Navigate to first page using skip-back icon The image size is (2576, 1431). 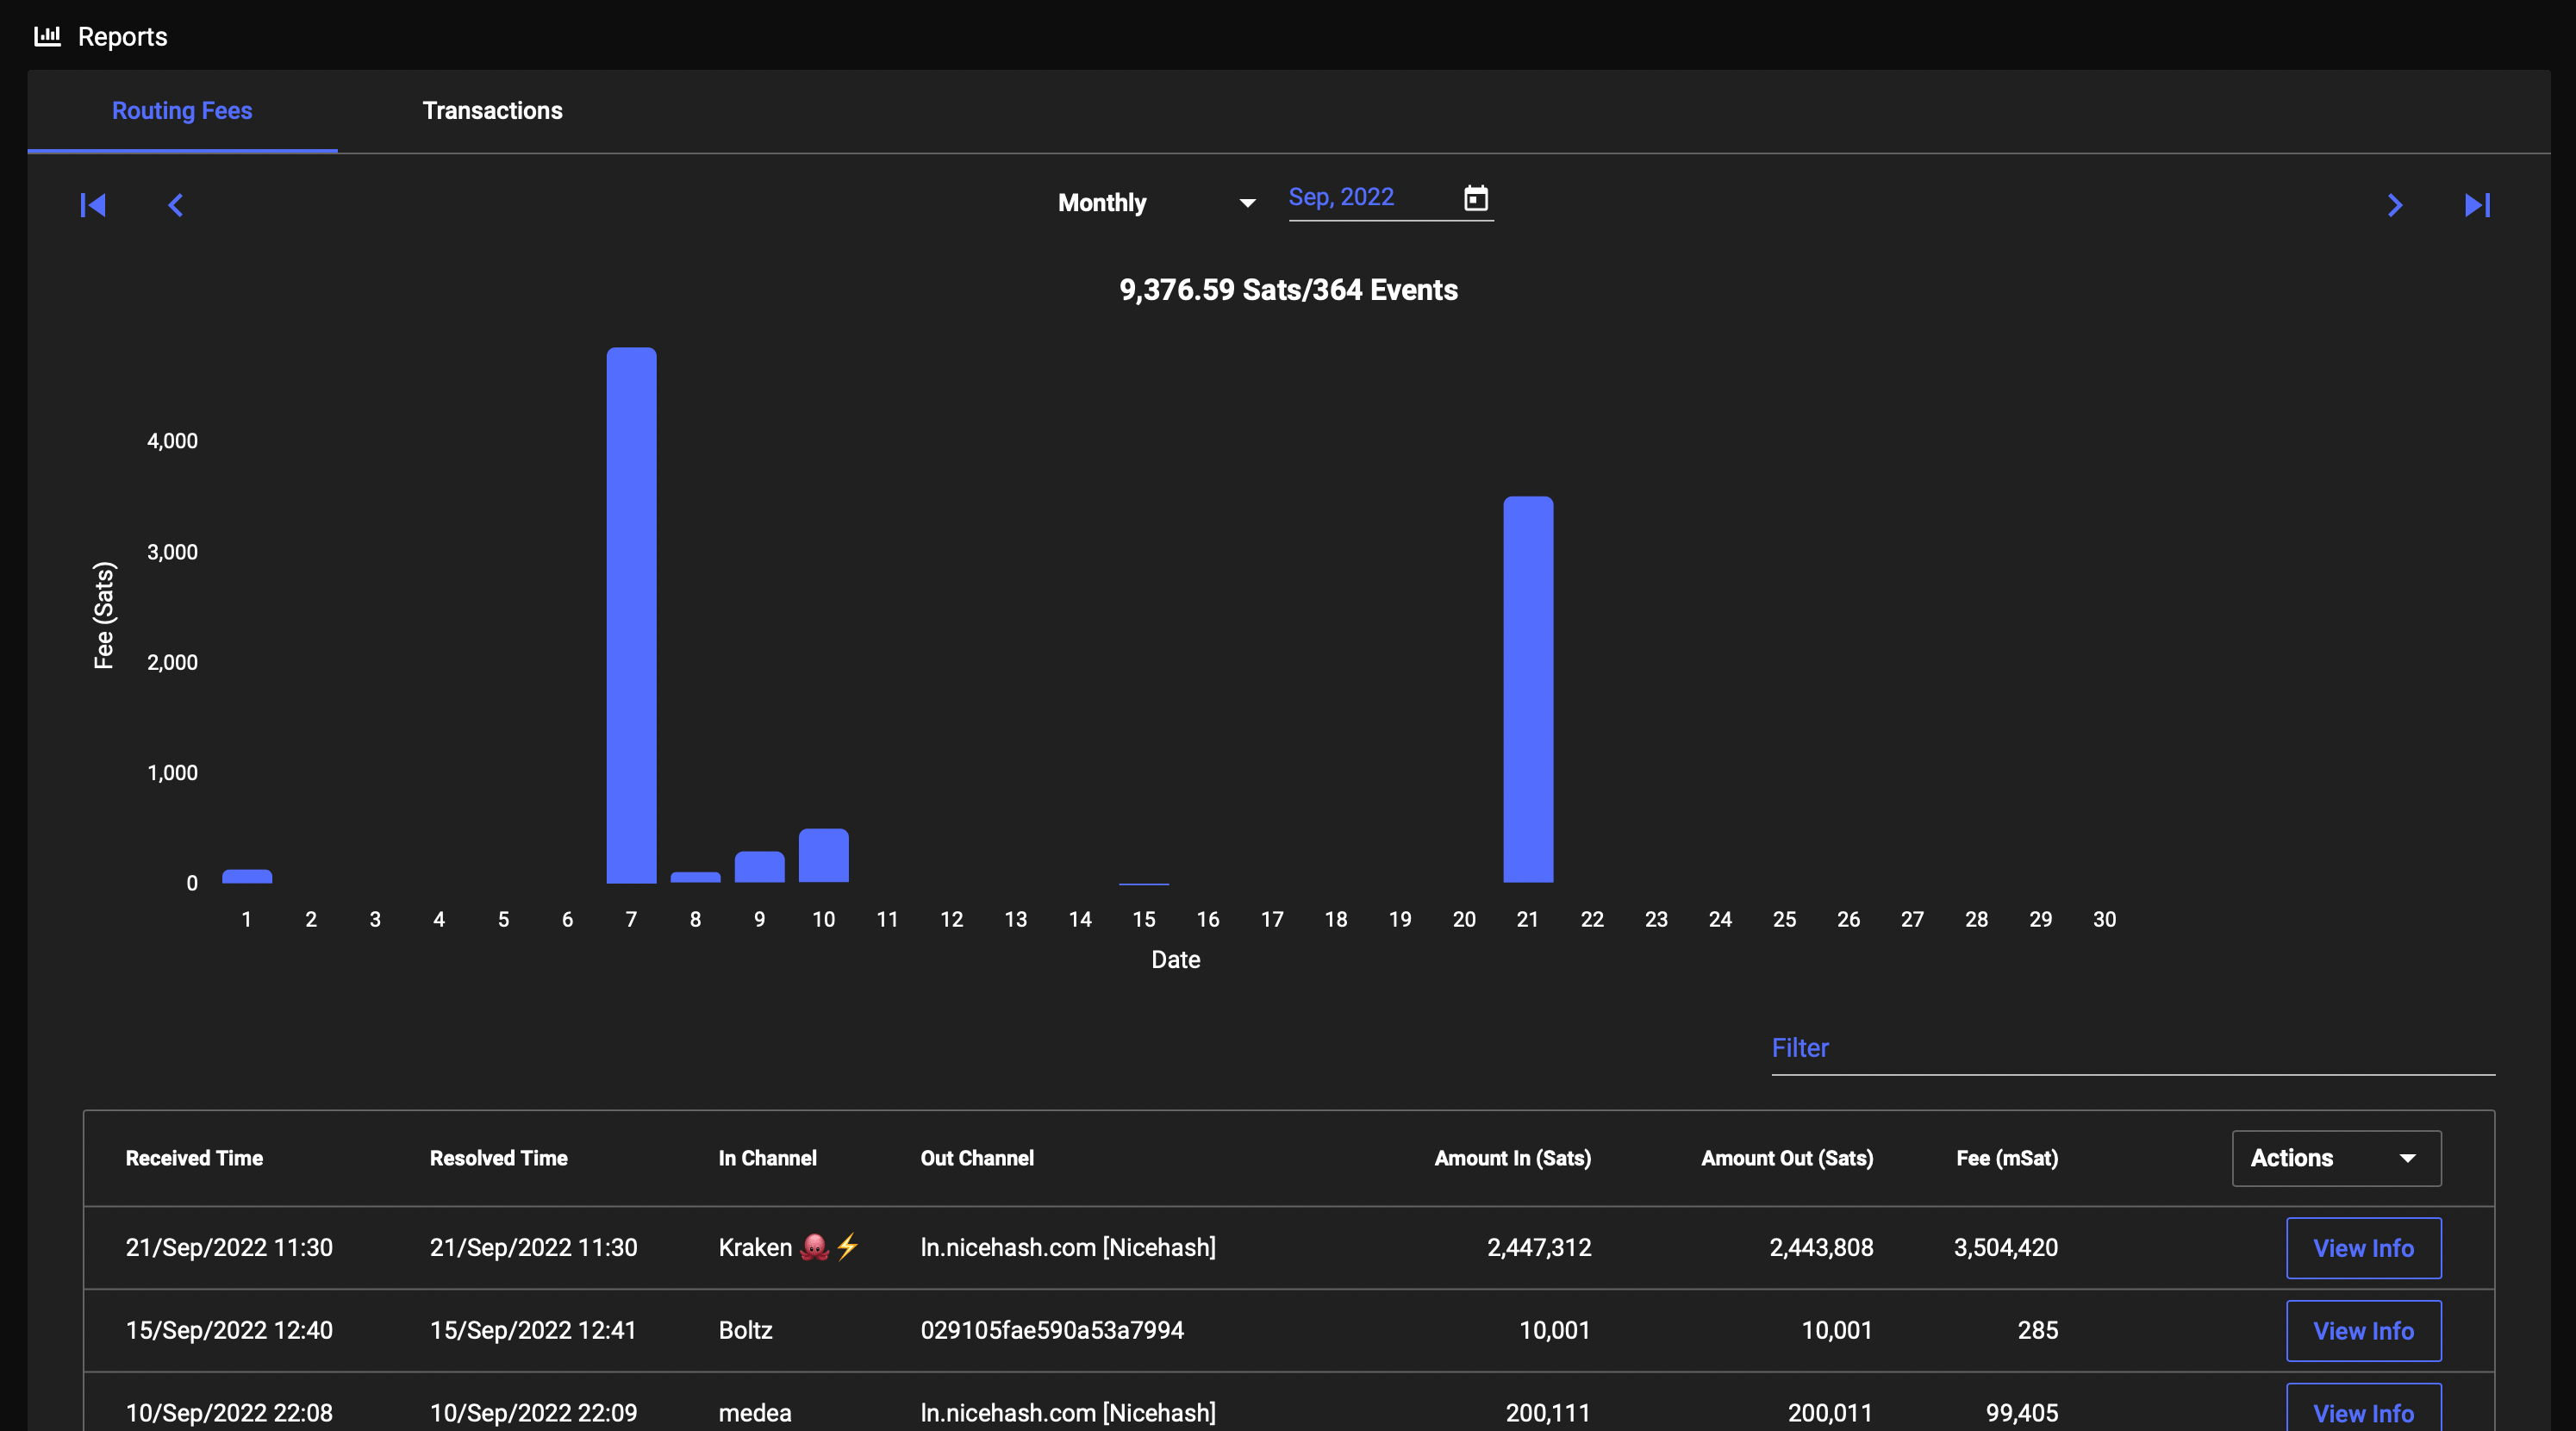[x=93, y=203]
